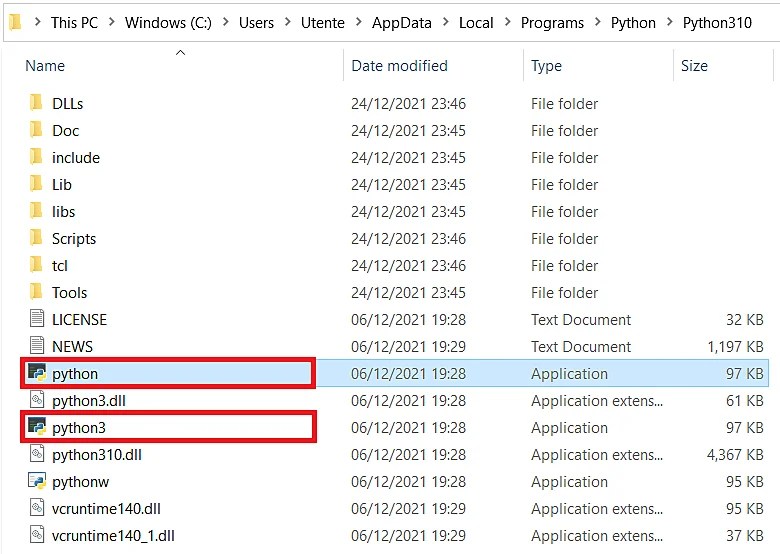Navigate to AppData breadcrumb

coord(402,22)
